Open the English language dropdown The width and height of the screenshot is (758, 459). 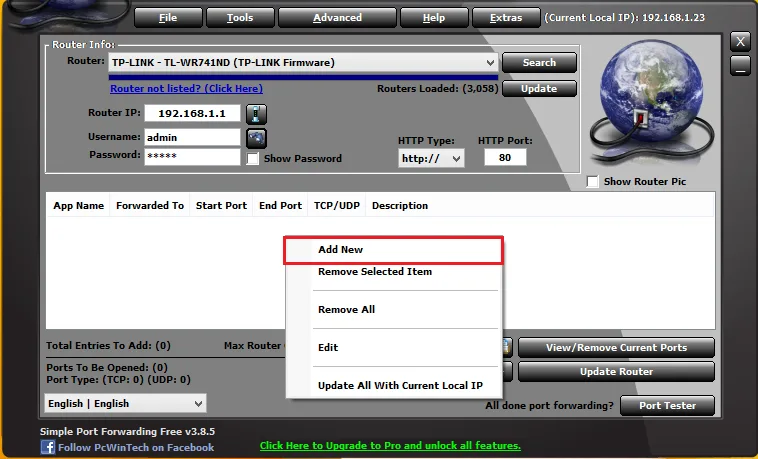tap(125, 403)
